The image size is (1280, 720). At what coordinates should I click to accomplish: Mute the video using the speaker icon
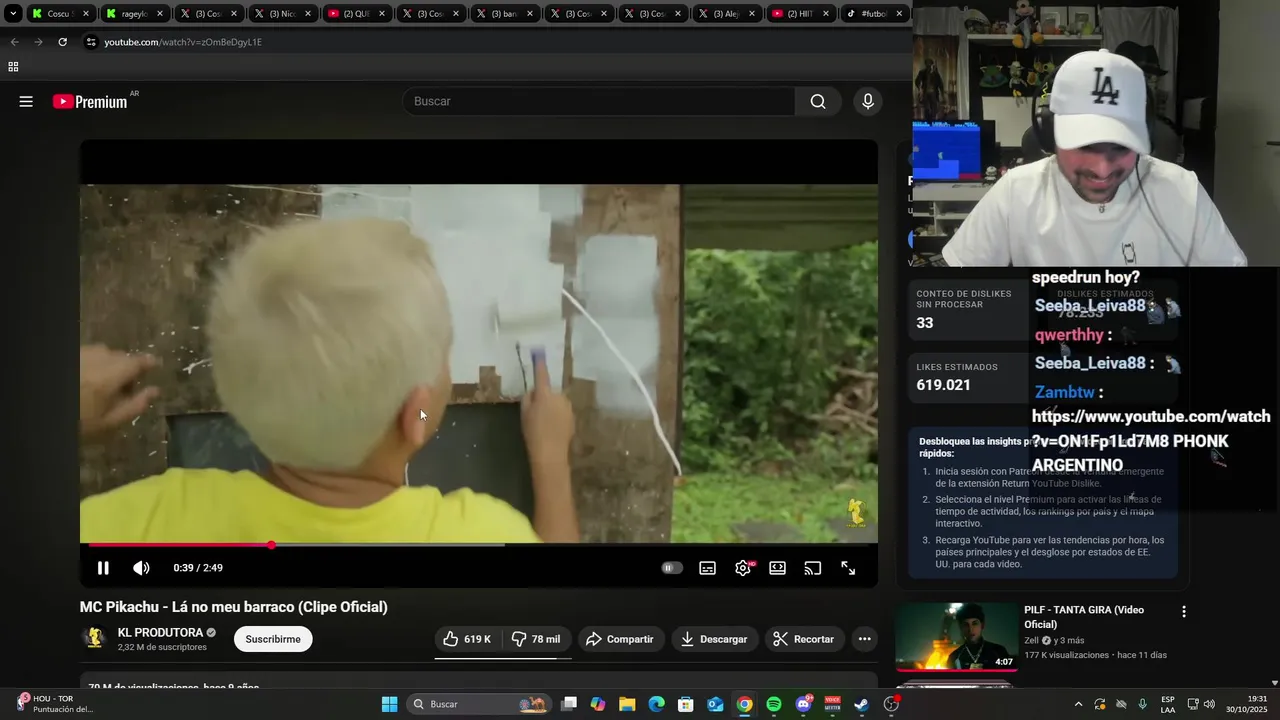point(141,568)
